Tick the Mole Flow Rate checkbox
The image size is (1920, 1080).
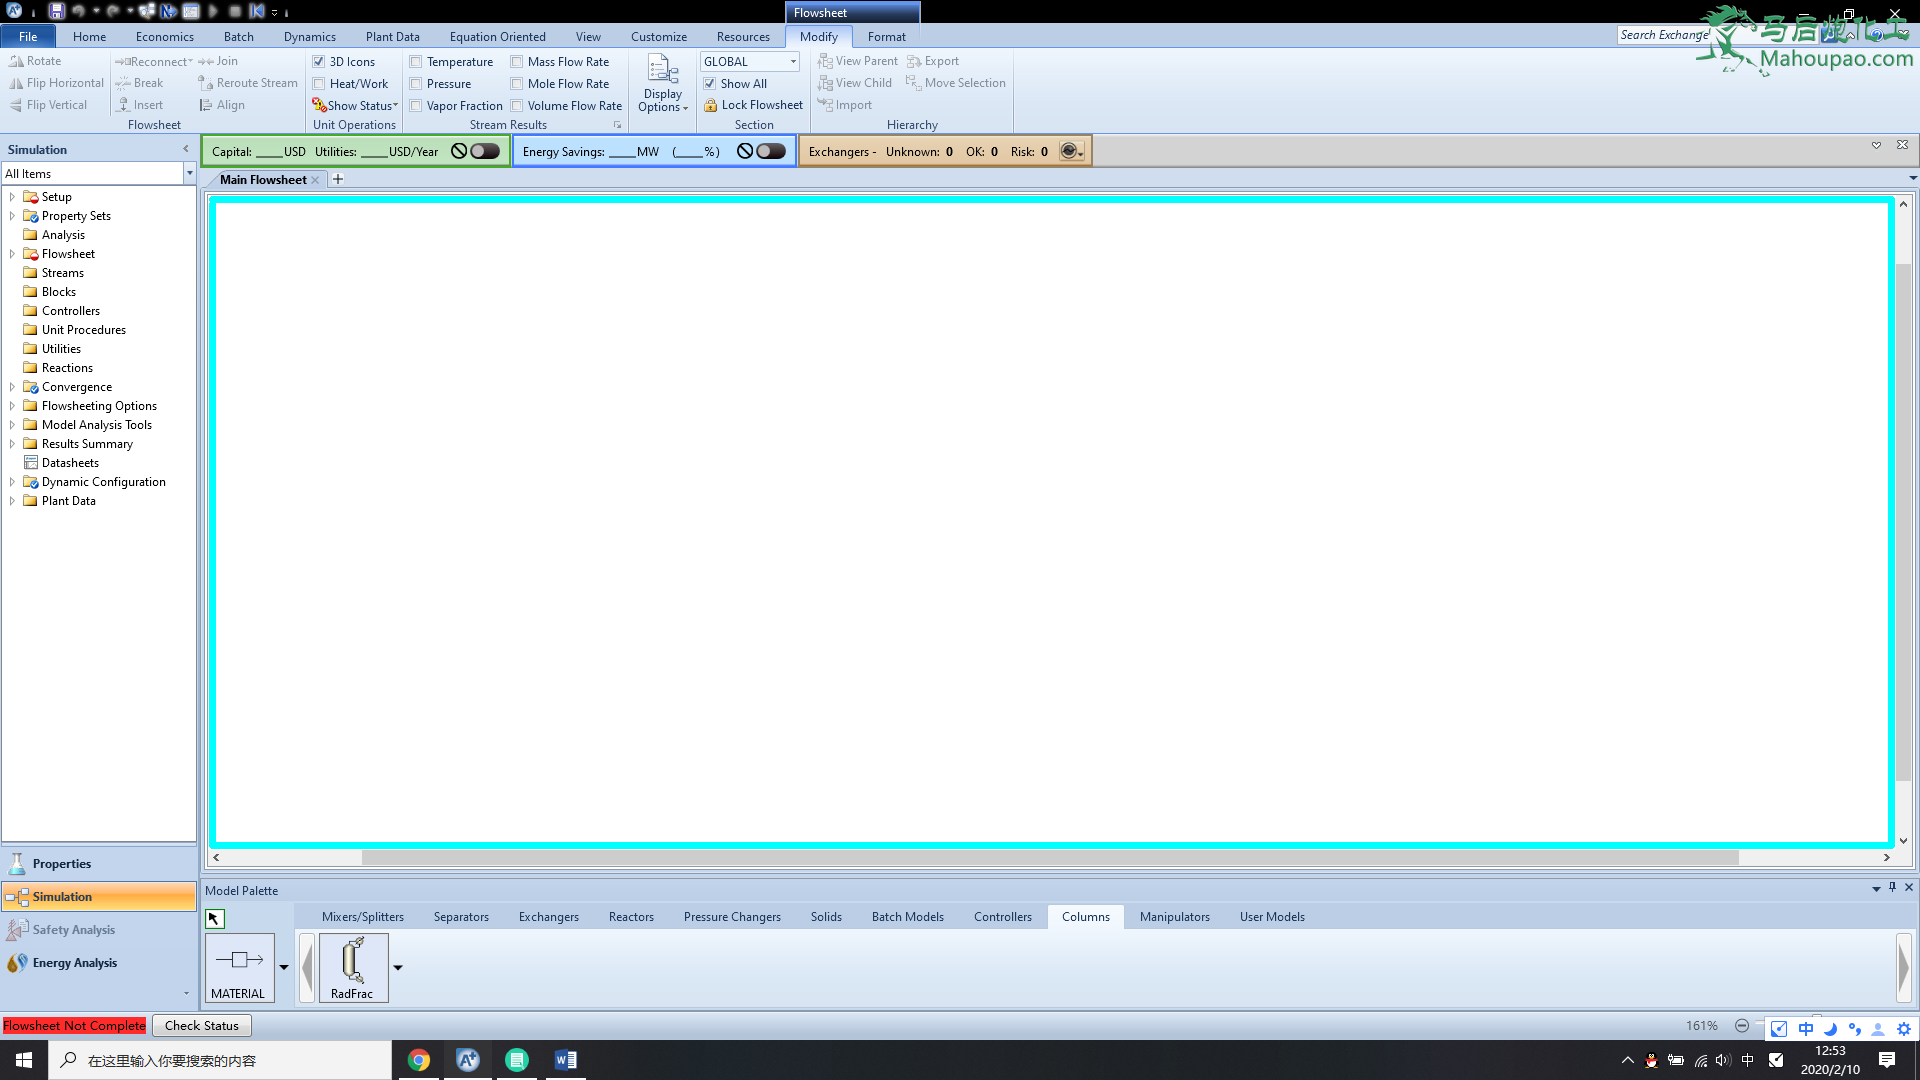click(x=517, y=84)
